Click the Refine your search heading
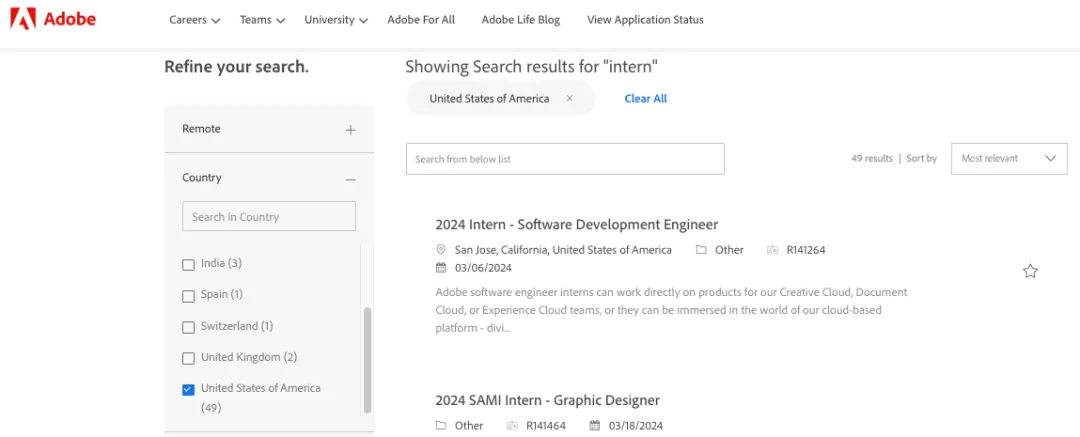The image size is (1080, 437). tap(236, 68)
